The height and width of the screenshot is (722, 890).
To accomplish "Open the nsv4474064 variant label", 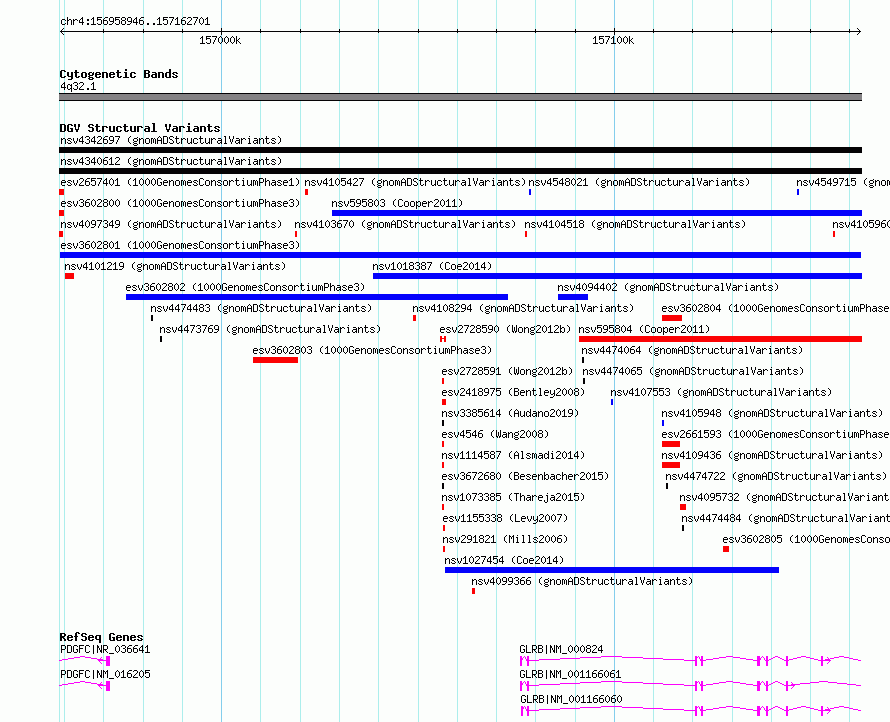I will [692, 350].
